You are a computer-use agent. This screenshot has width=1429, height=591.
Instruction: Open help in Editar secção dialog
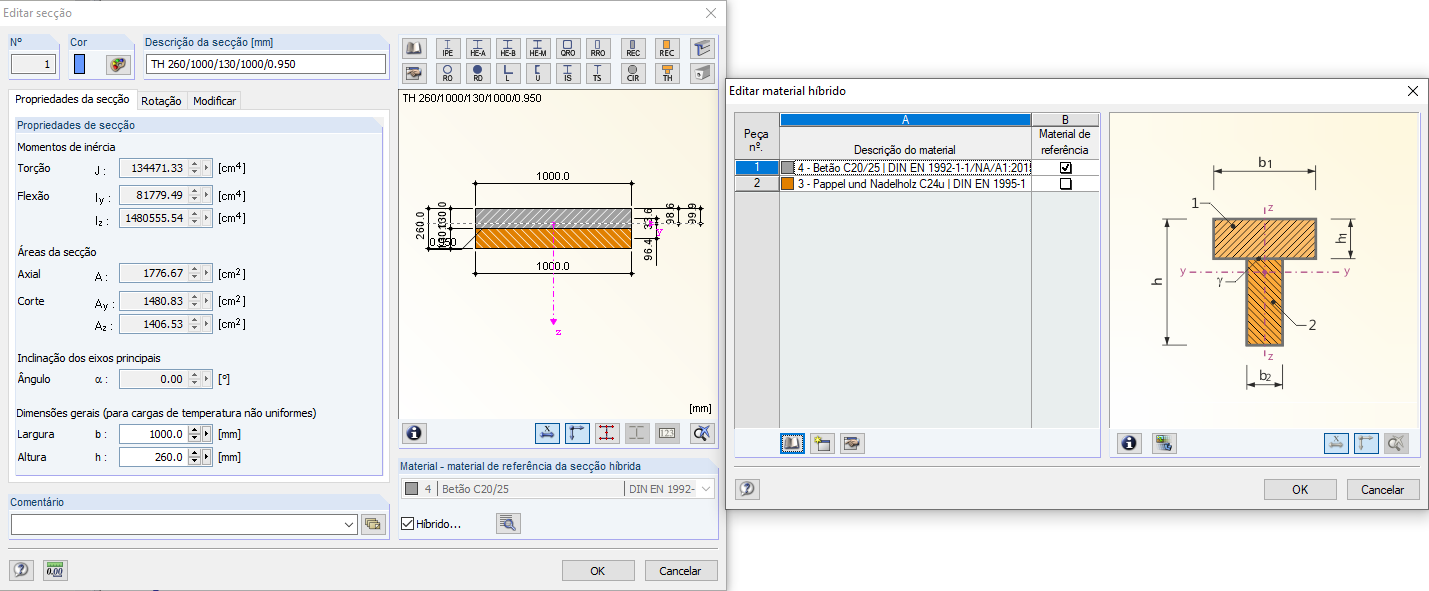(22, 570)
